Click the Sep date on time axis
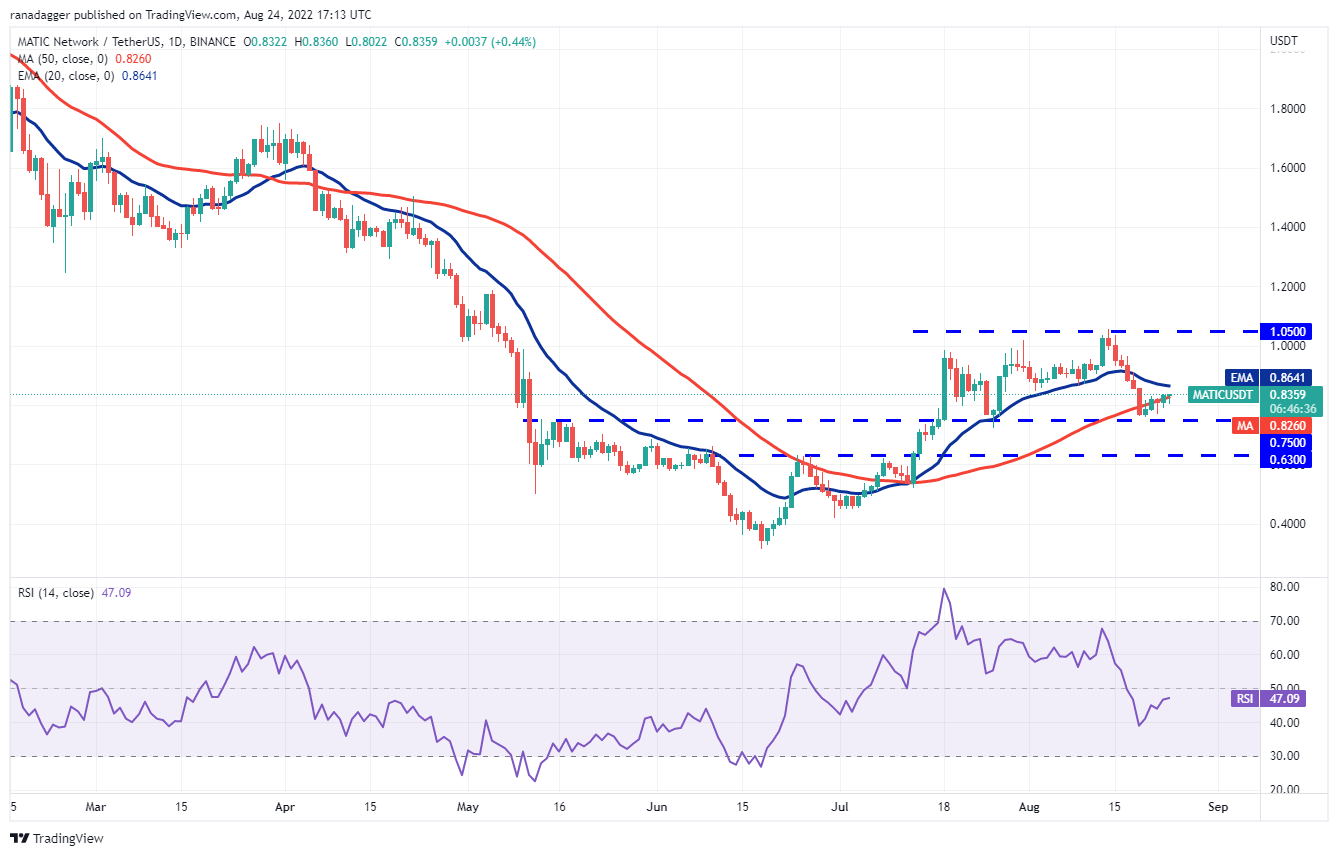Image resolution: width=1338 pixels, height=856 pixels. (x=1217, y=804)
